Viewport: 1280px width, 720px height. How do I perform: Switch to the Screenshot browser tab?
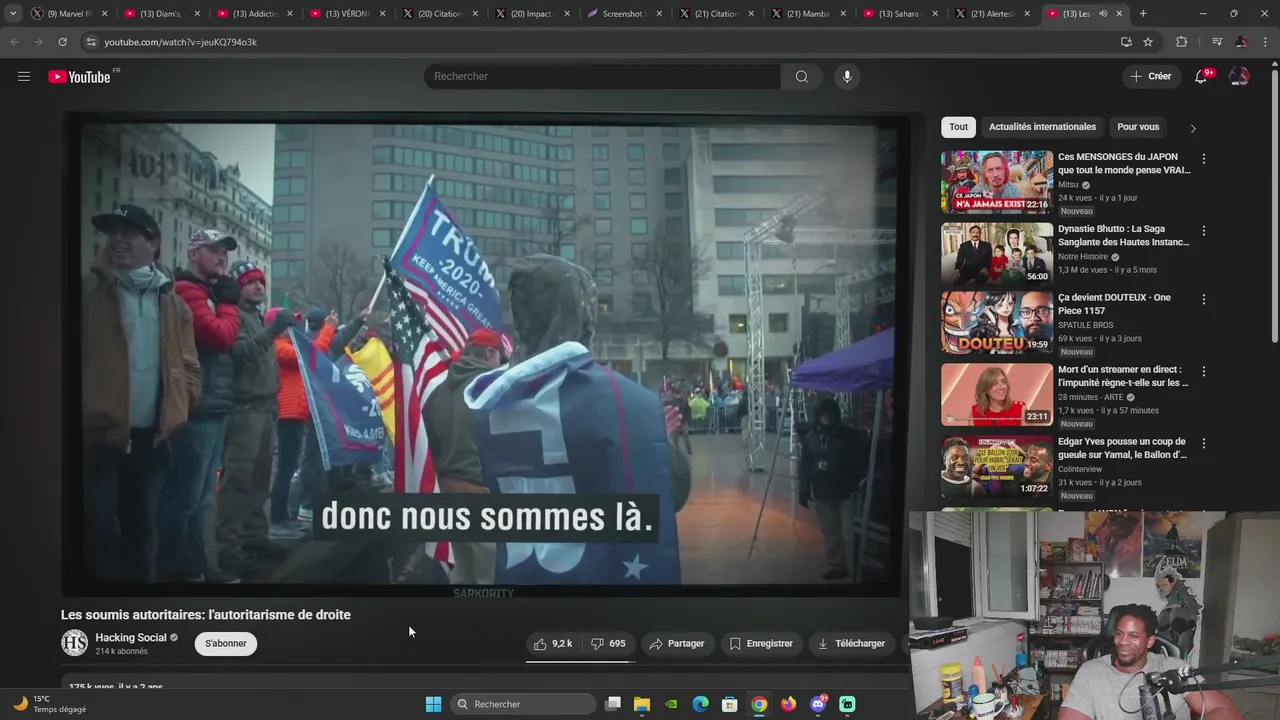pos(625,14)
